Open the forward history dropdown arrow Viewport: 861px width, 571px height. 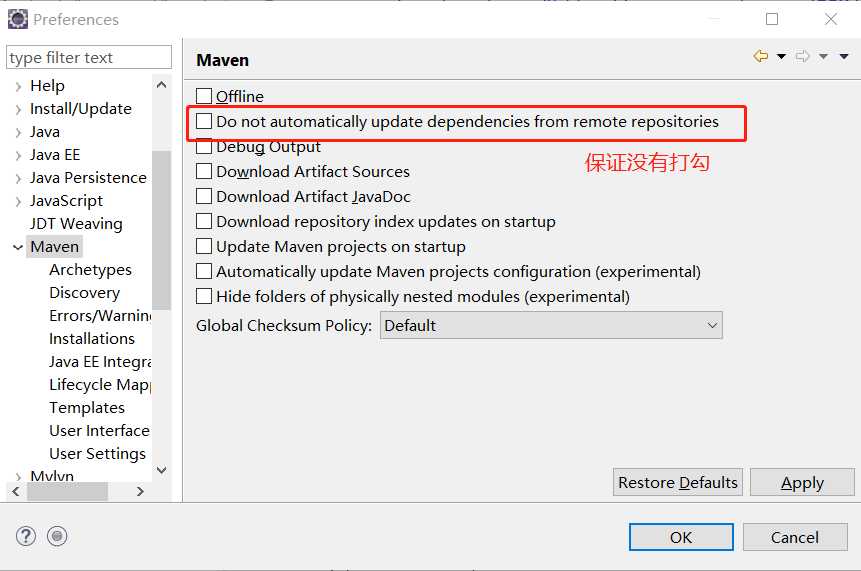(x=823, y=57)
